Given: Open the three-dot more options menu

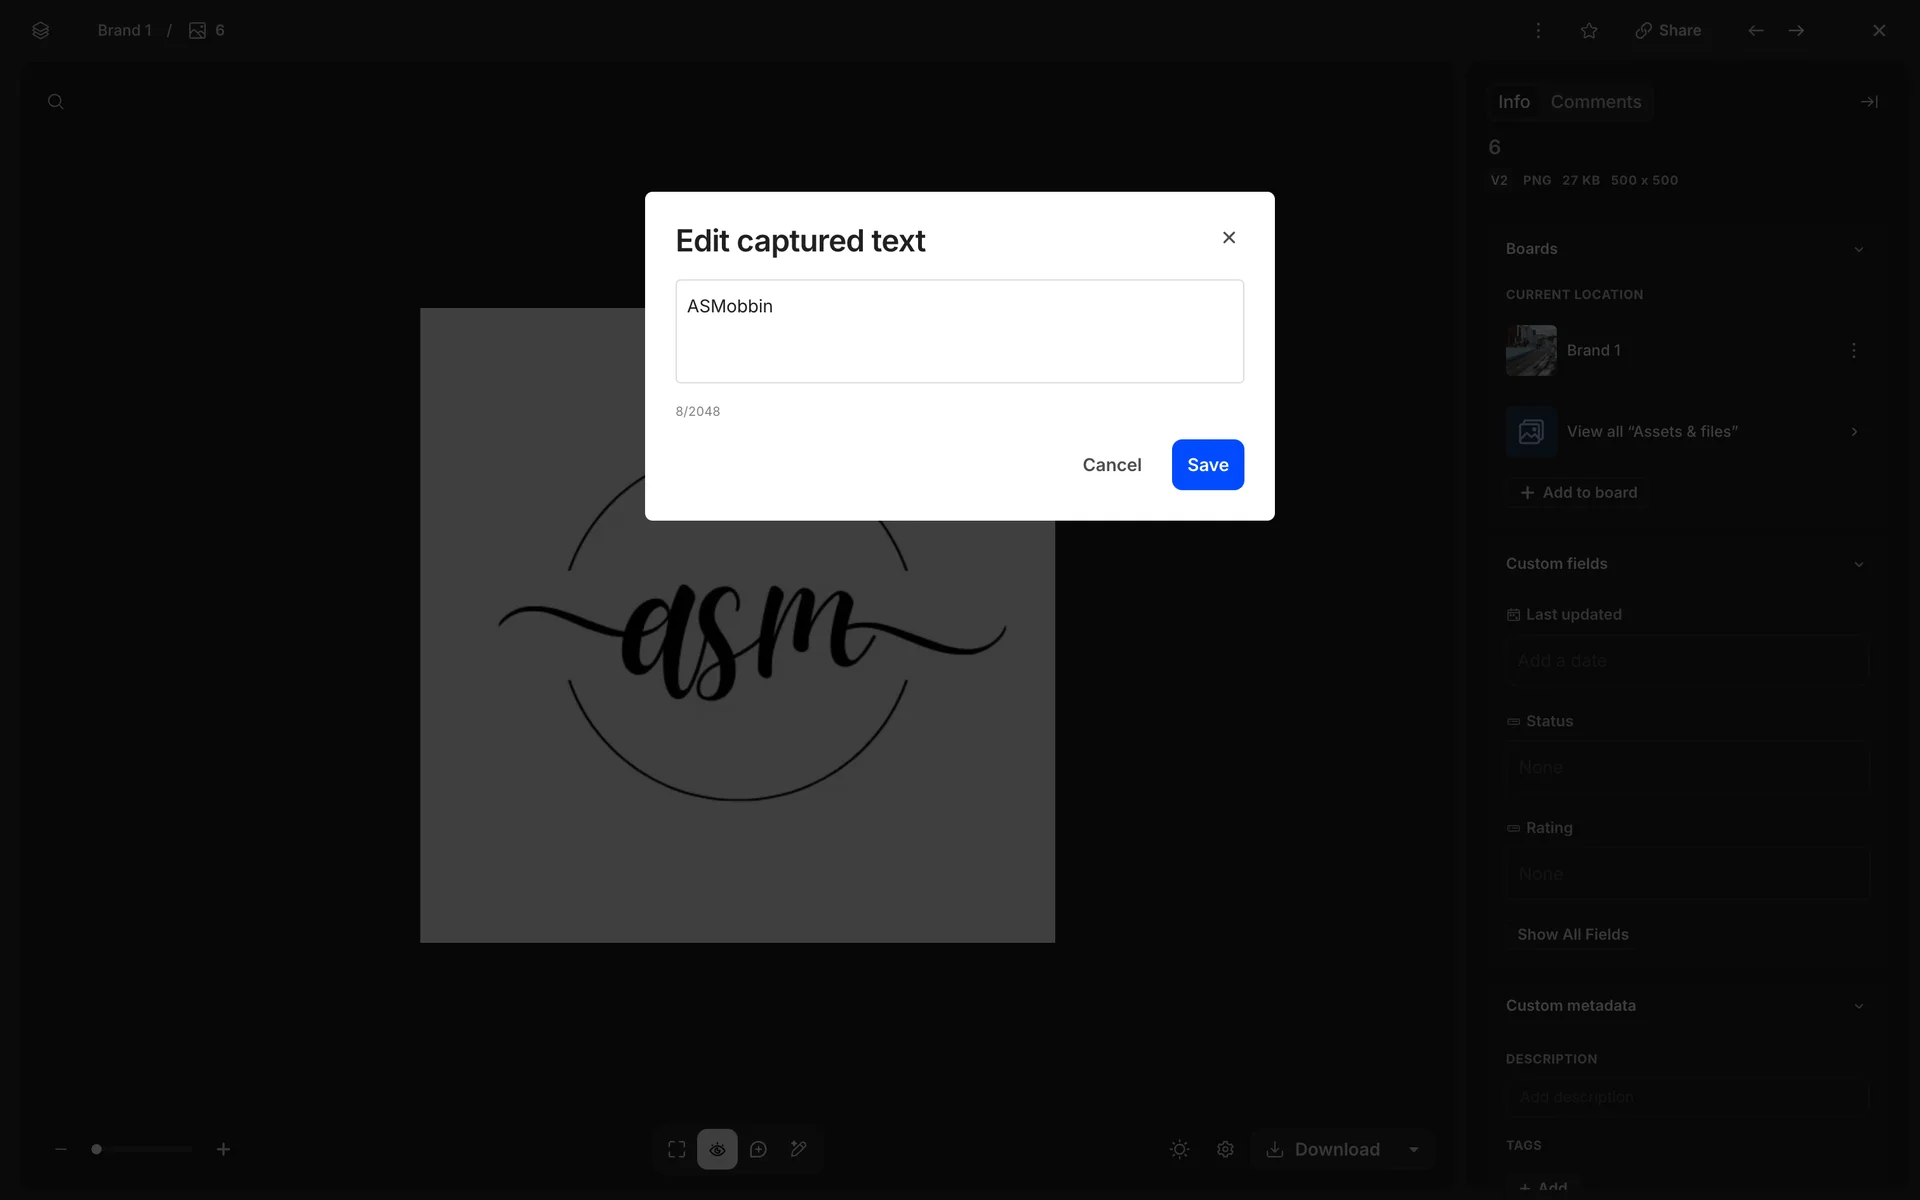Looking at the screenshot, I should [1538, 31].
